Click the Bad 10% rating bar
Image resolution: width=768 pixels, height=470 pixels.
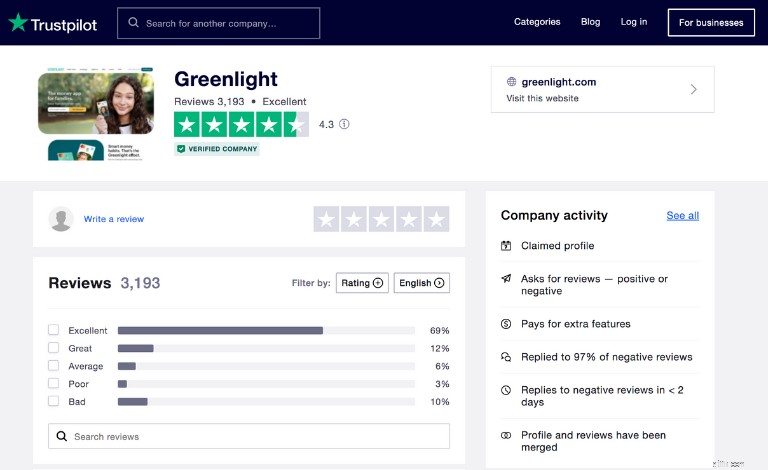pos(266,401)
